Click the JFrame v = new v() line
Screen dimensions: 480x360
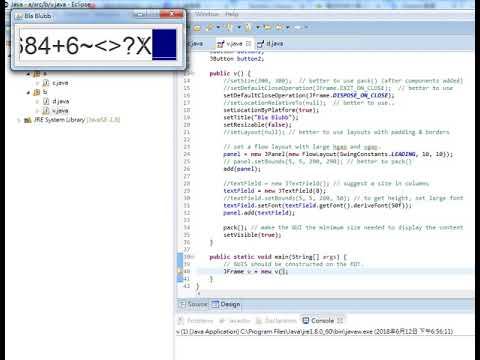(x=255, y=271)
